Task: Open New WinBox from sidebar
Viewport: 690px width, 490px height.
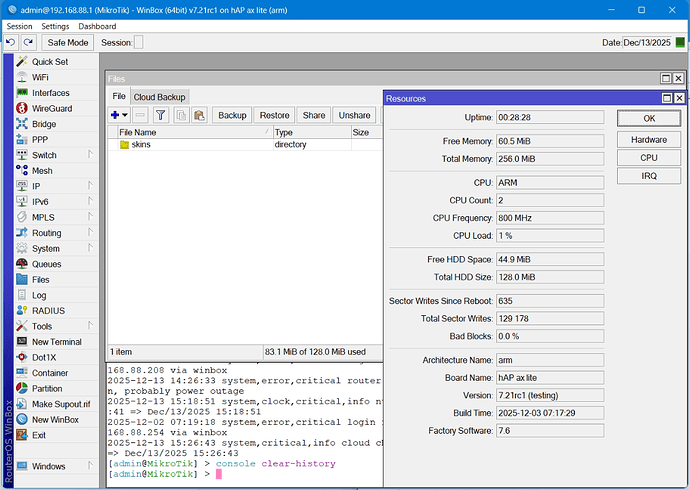Action: coord(56,420)
